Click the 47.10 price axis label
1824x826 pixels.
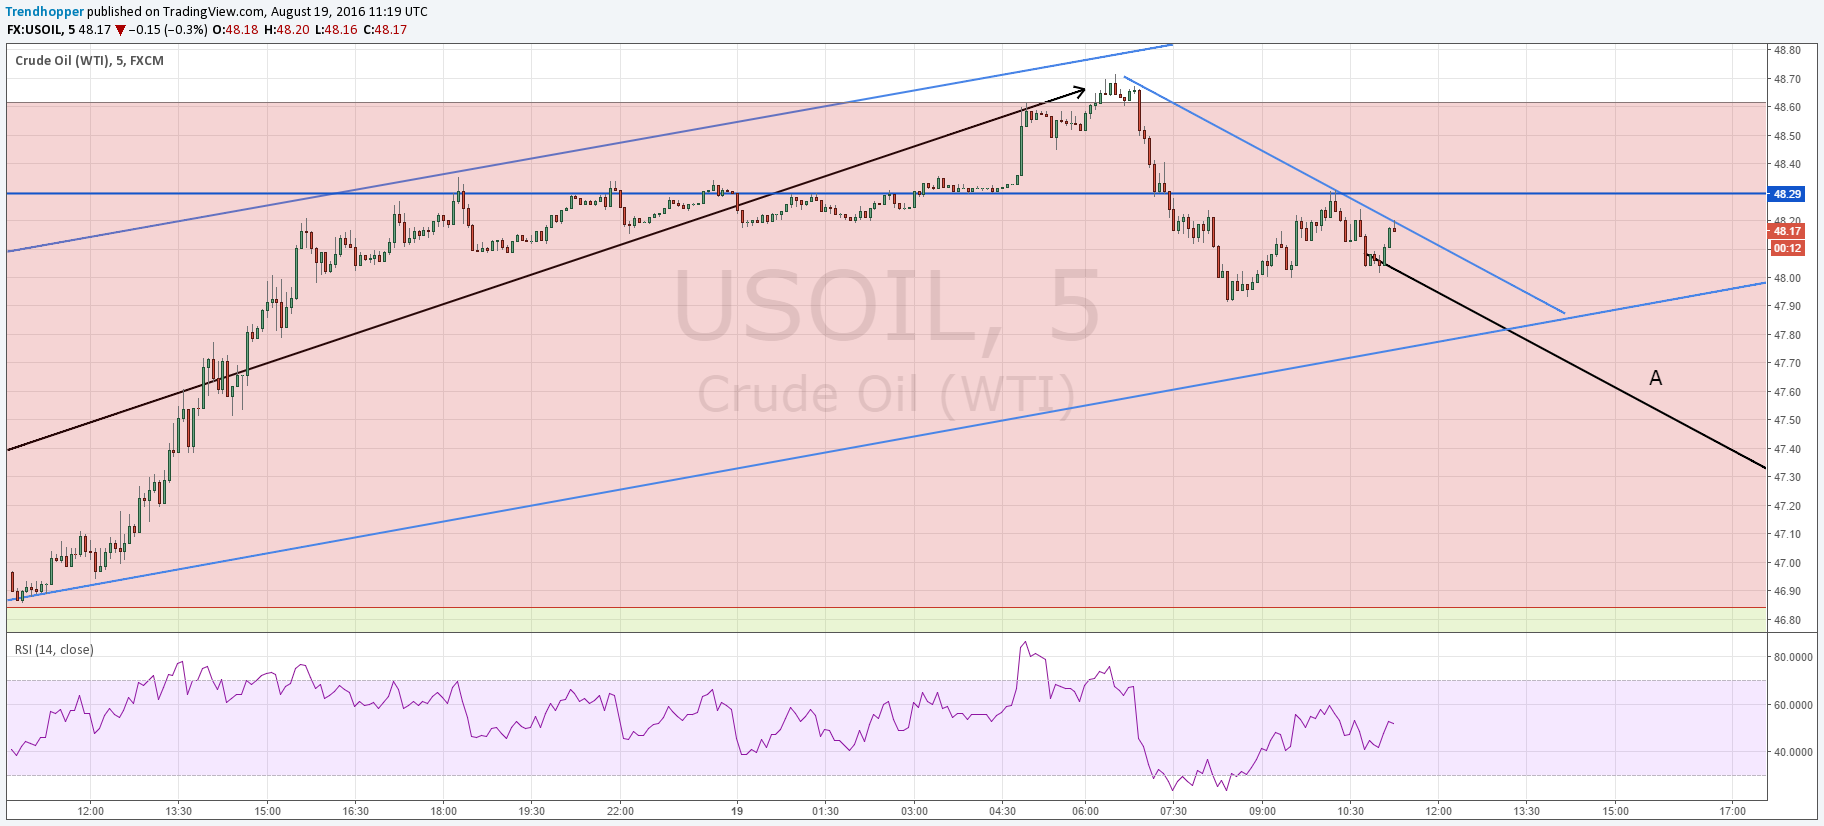point(1787,534)
